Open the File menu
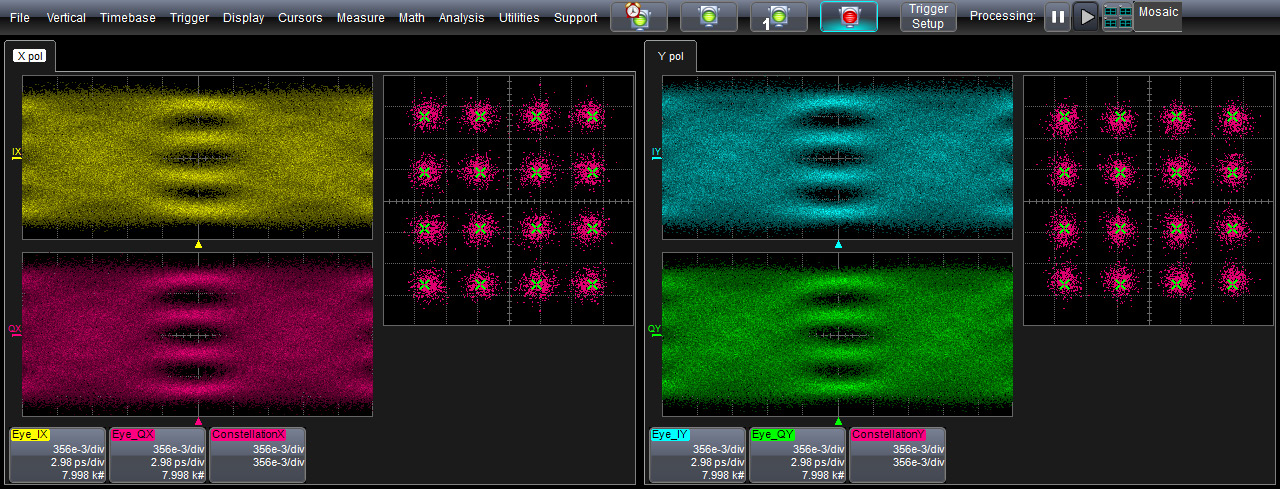Screen dimensions: 1280x489 [20, 18]
